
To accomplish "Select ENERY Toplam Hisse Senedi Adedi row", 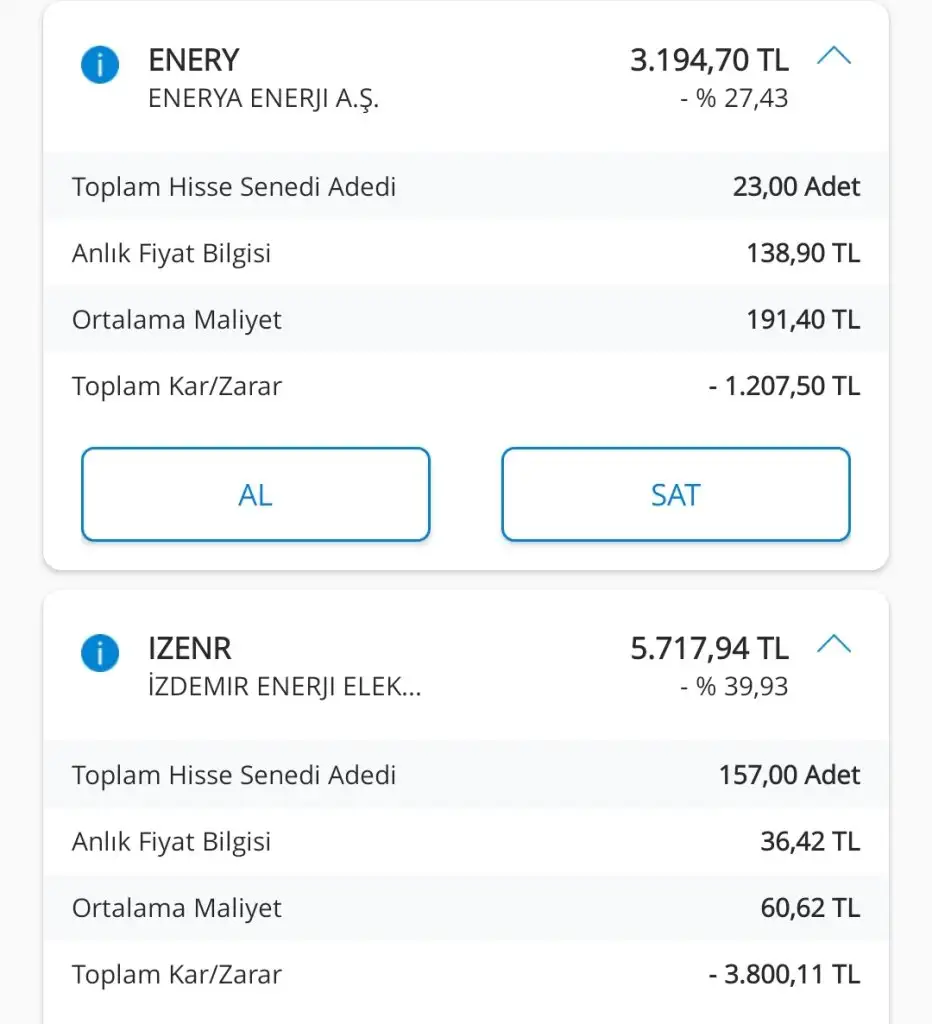I will (466, 186).
